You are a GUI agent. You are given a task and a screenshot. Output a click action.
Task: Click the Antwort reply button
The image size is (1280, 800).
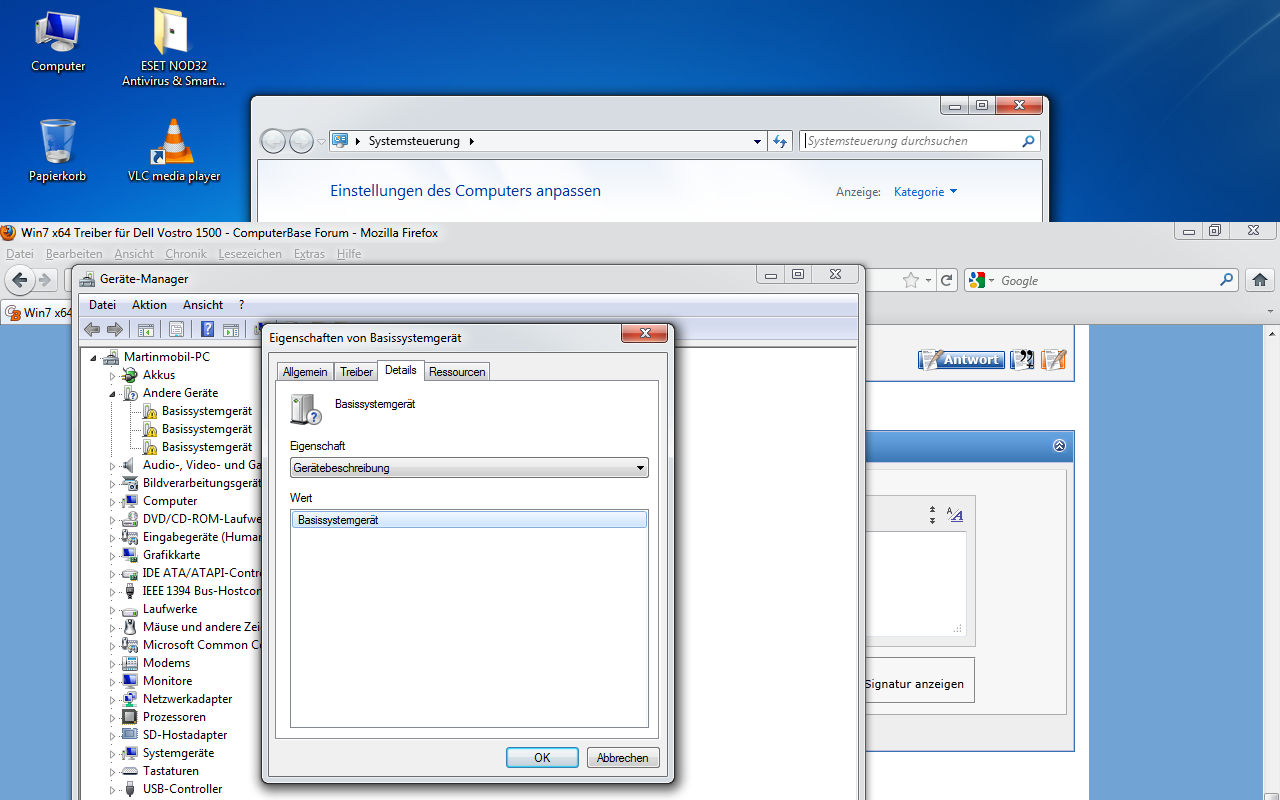tap(961, 360)
